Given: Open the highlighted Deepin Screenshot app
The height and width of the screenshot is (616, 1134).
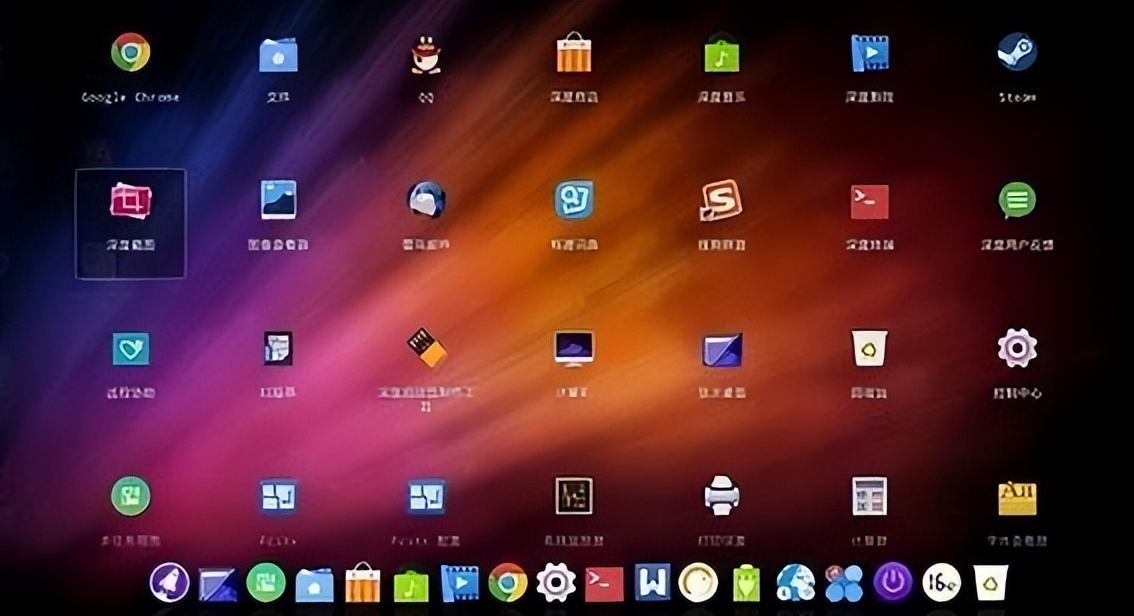Looking at the screenshot, I should click(130, 201).
